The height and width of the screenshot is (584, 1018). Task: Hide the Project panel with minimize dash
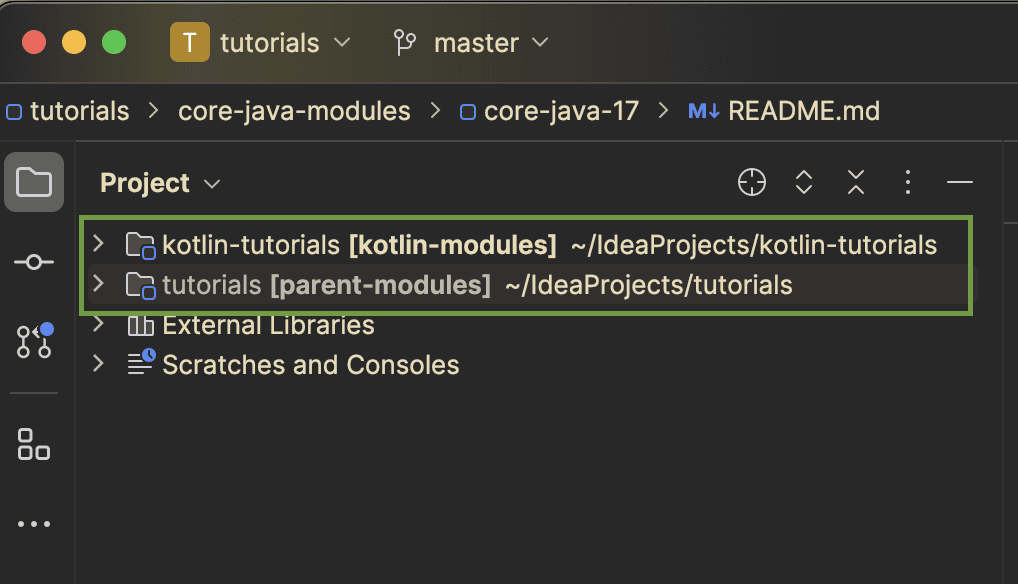tap(960, 182)
